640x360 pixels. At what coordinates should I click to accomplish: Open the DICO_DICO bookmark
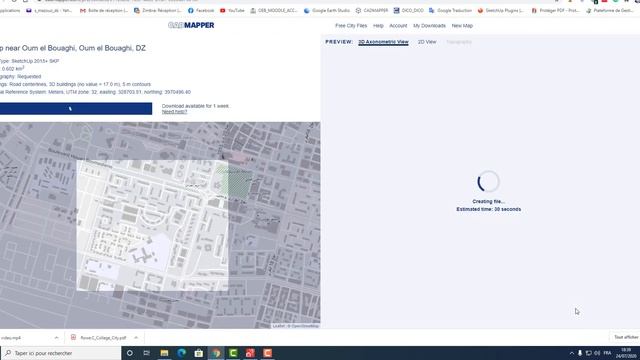409,11
